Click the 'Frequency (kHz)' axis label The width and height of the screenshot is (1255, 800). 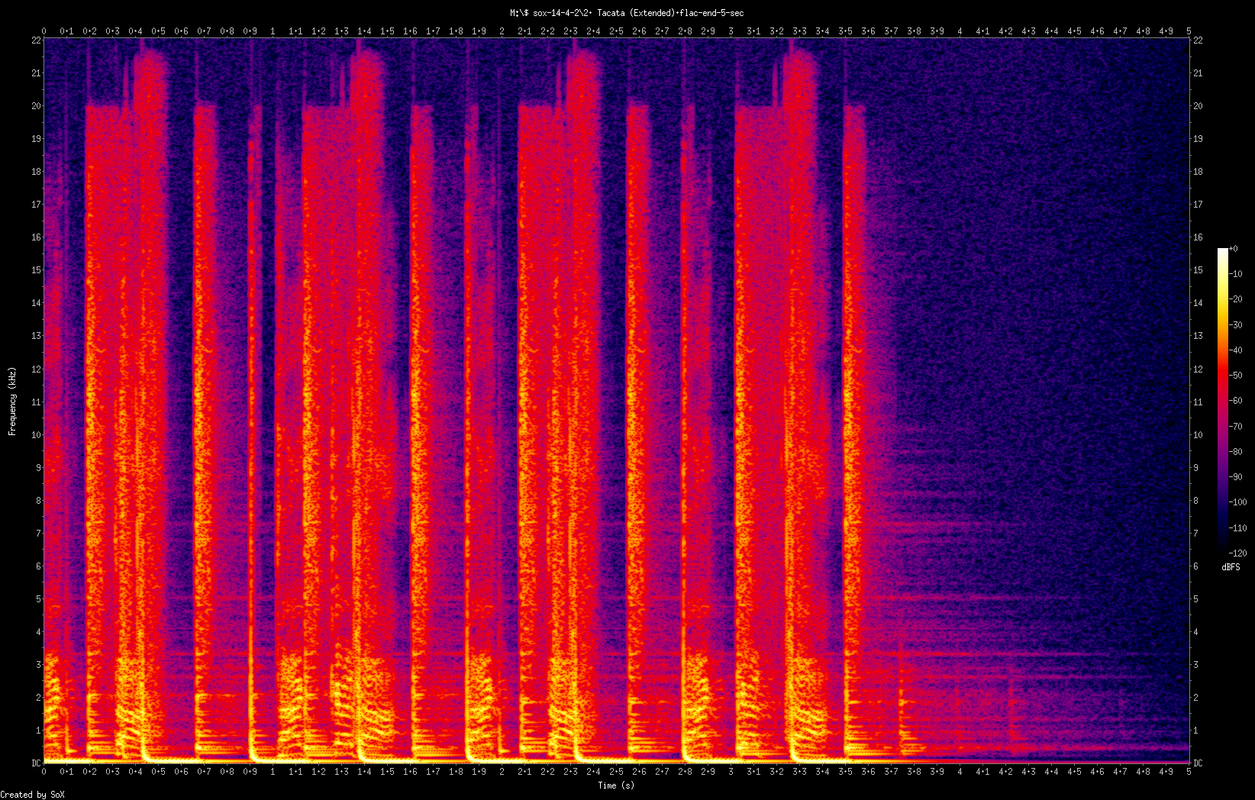[x=12, y=401]
